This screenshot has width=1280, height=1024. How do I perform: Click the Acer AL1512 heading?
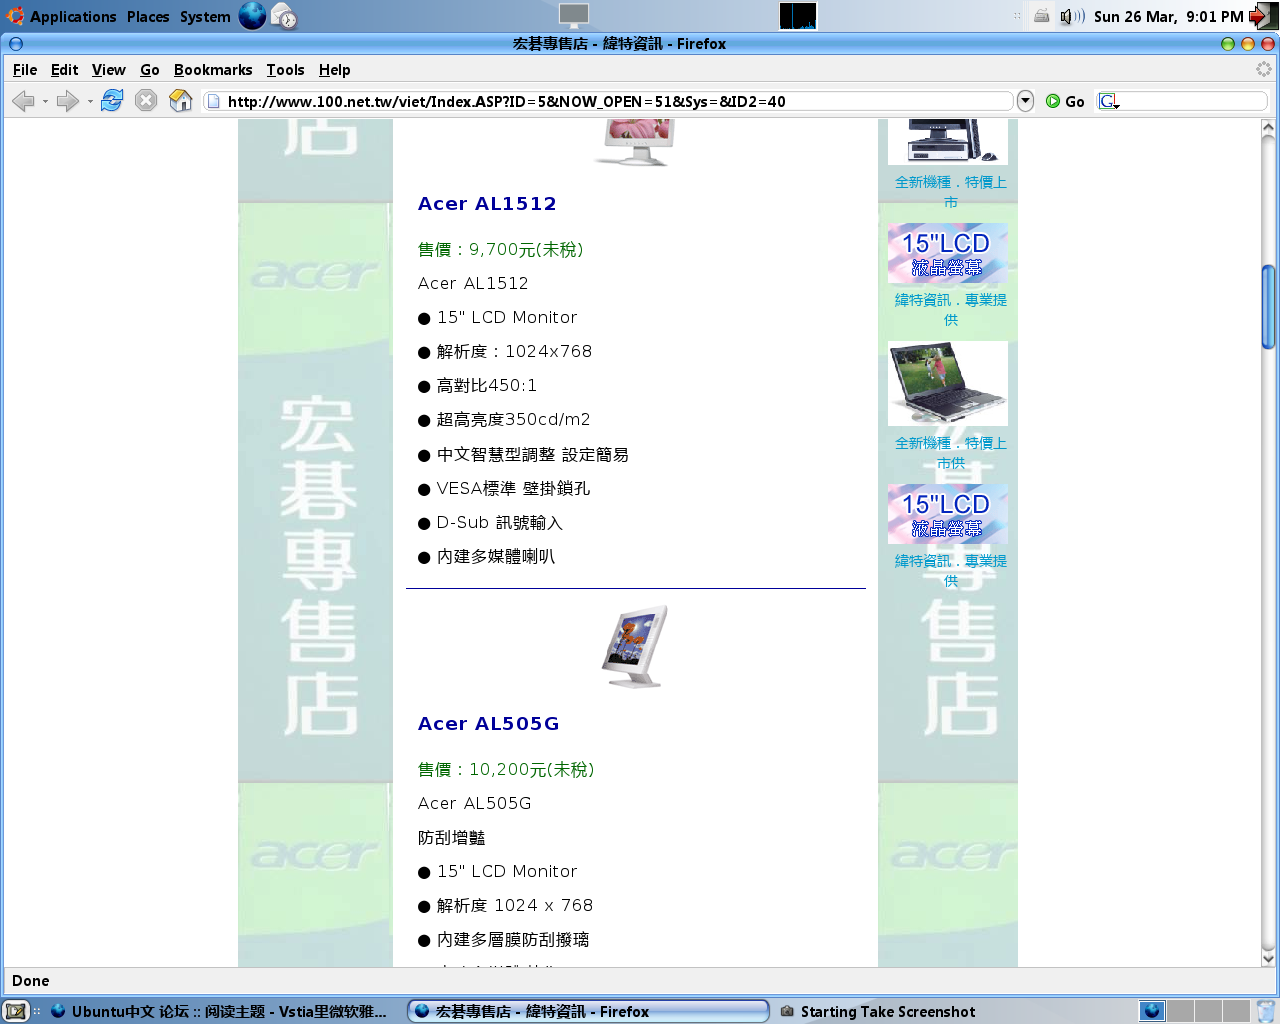coord(487,204)
